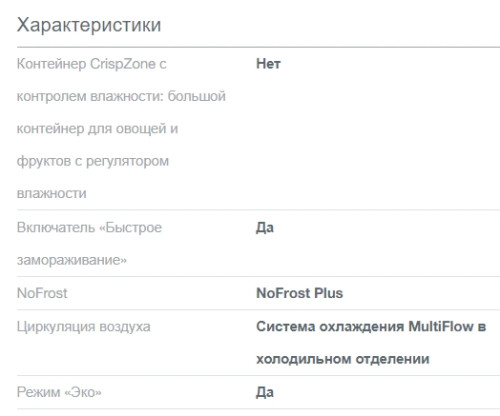This screenshot has height=416, width=500.
Task: Click 'фруктов с регулятором' text line
Action: click(x=93, y=161)
